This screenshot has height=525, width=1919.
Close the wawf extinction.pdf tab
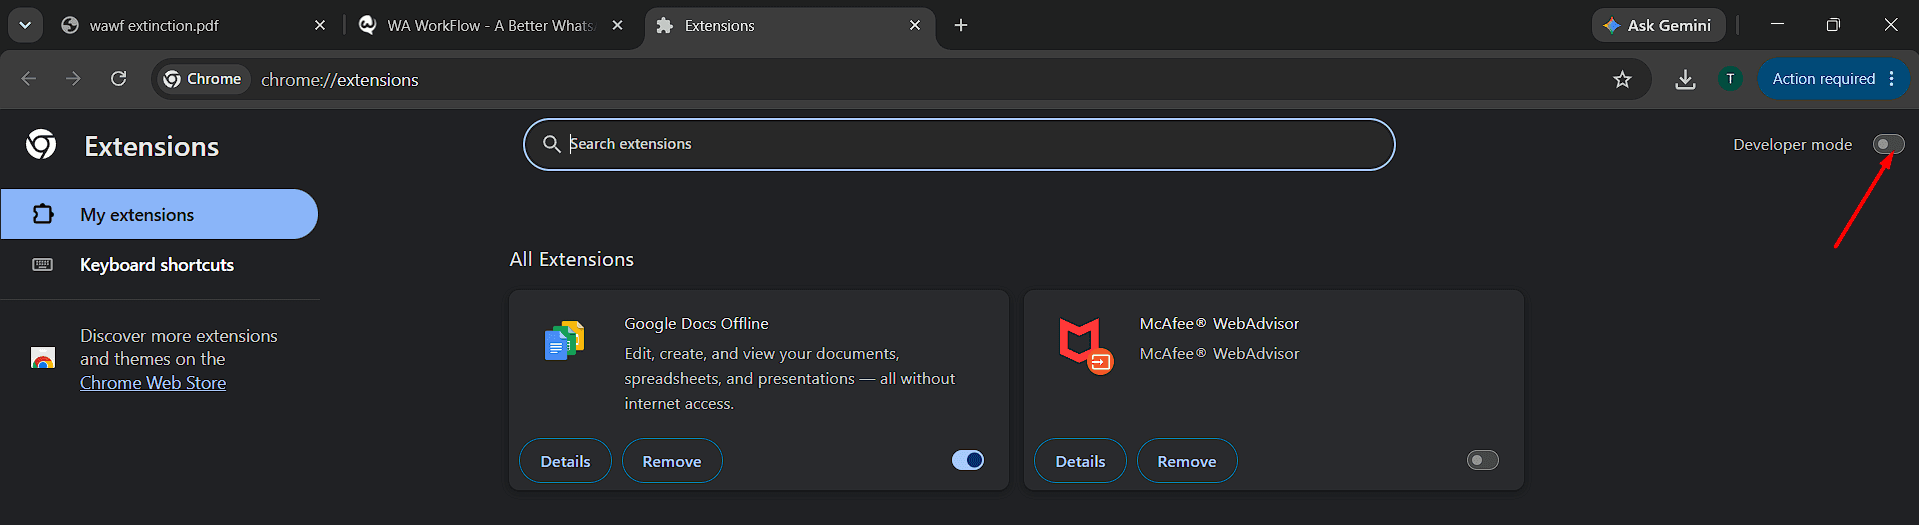click(320, 25)
